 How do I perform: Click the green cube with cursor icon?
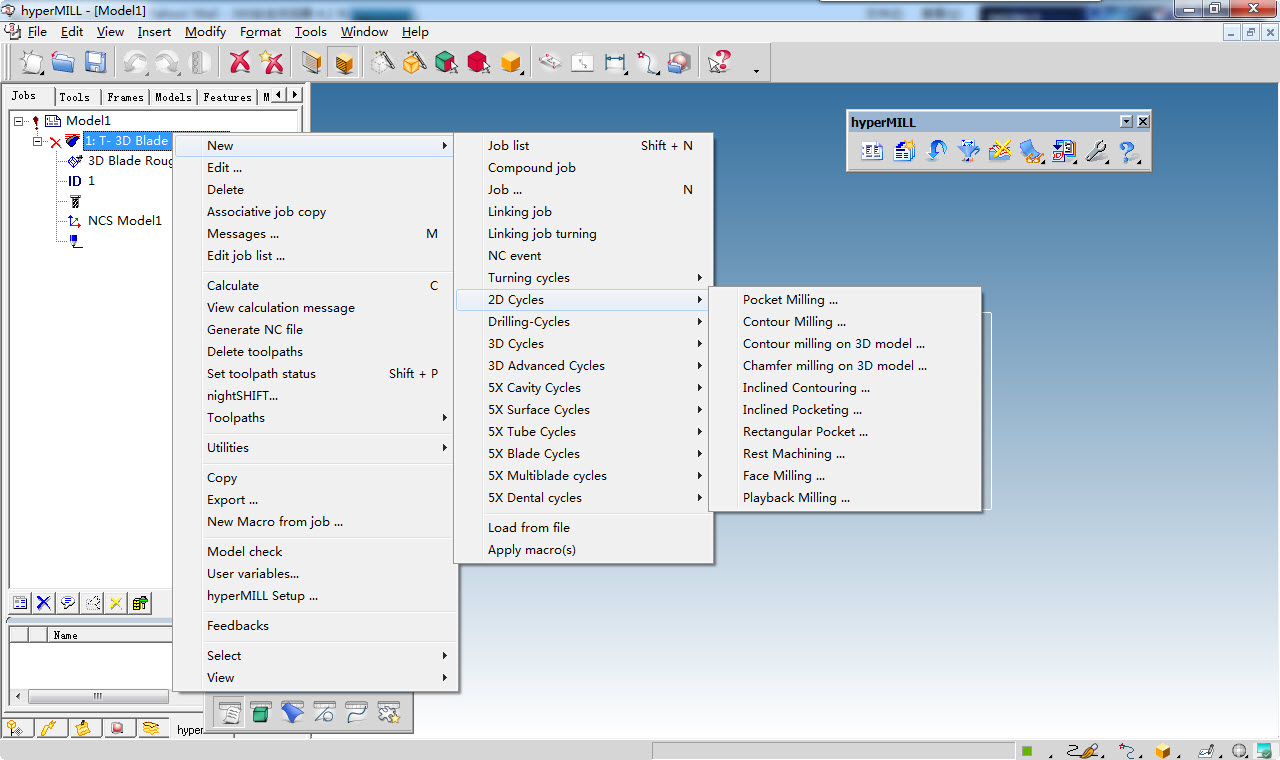click(x=446, y=62)
